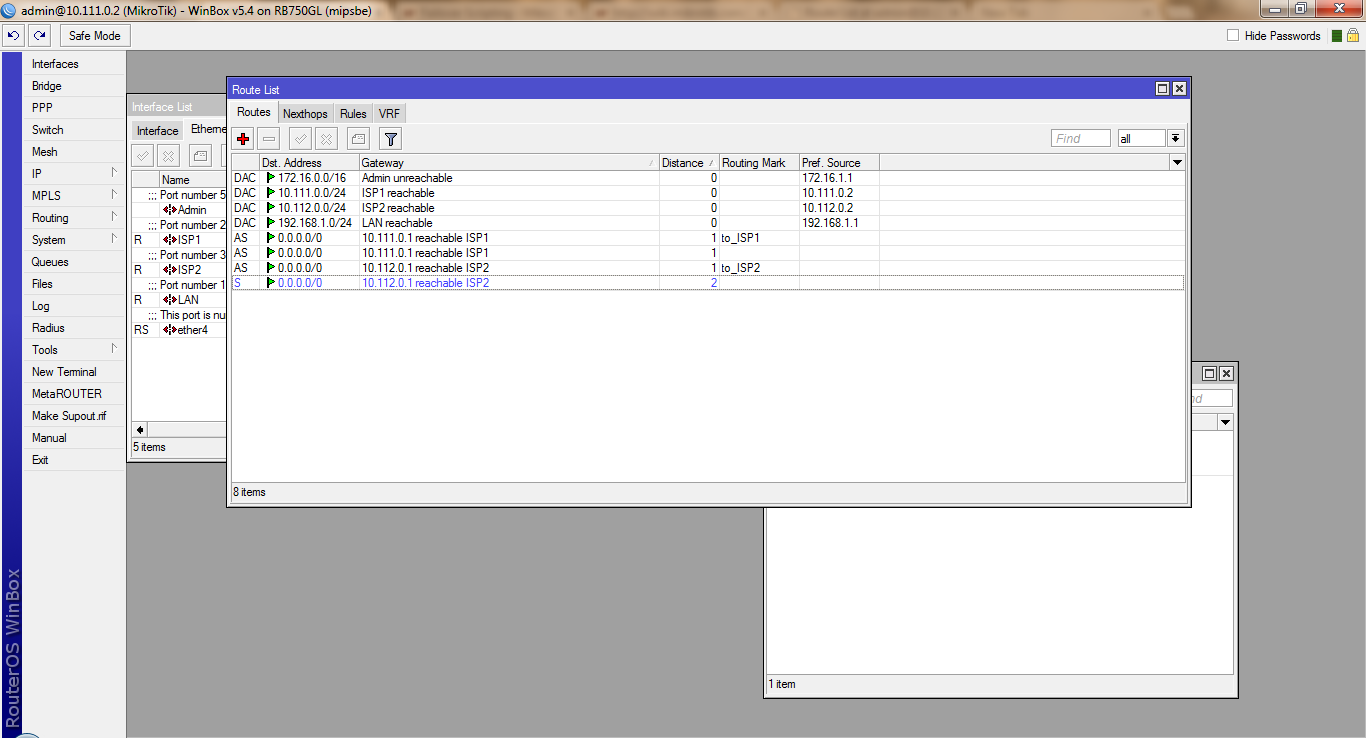Disable the route using the Route List cross
1366x738 pixels.
click(327, 139)
